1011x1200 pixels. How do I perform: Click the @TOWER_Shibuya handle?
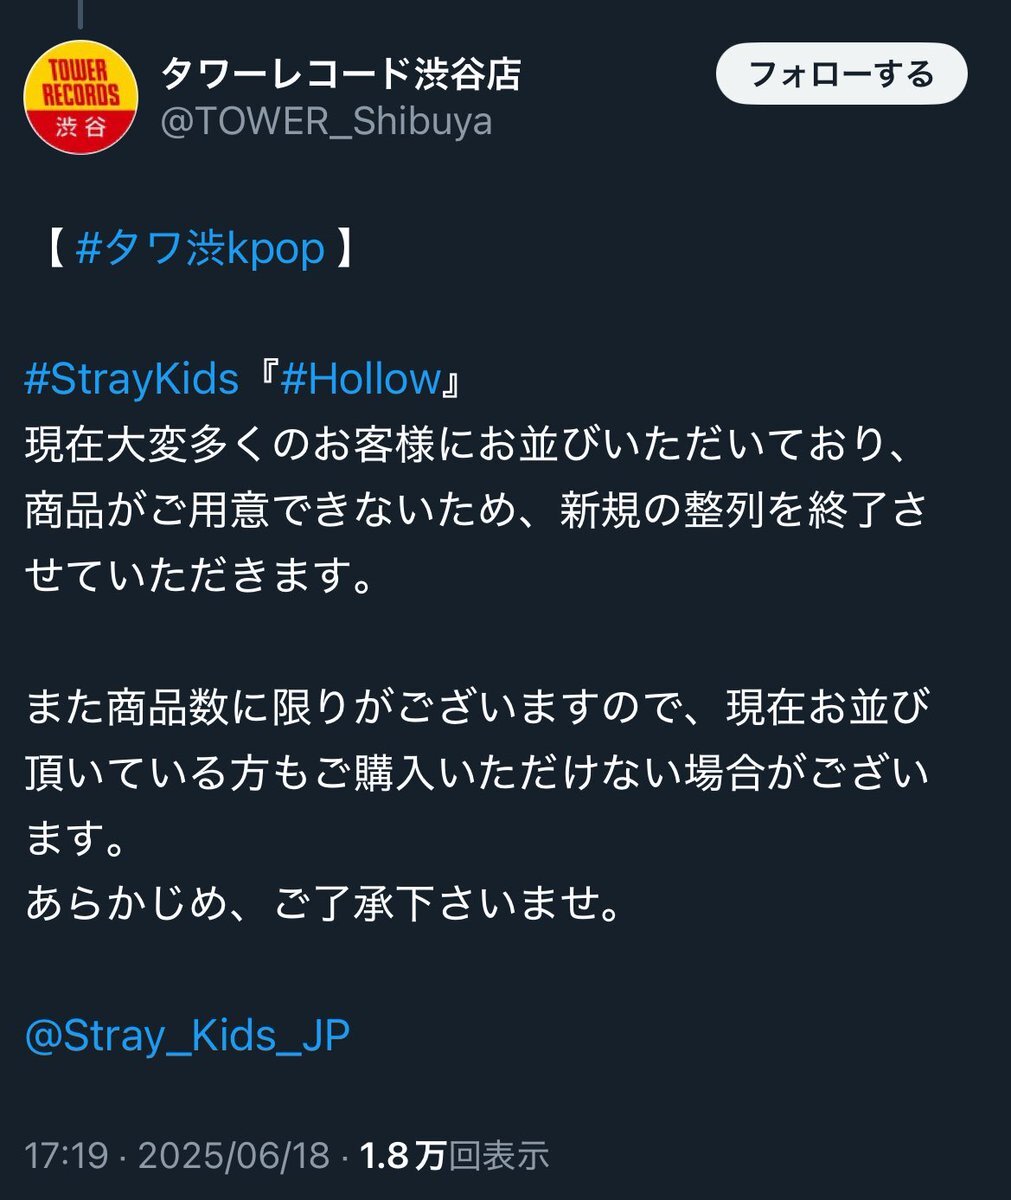tap(327, 121)
